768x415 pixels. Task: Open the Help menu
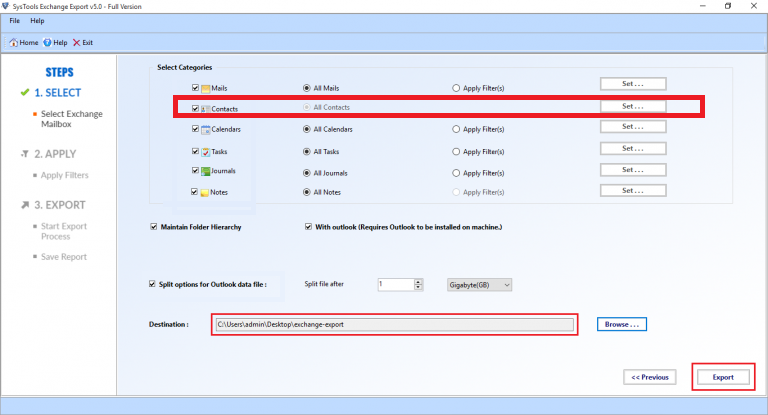click(37, 21)
